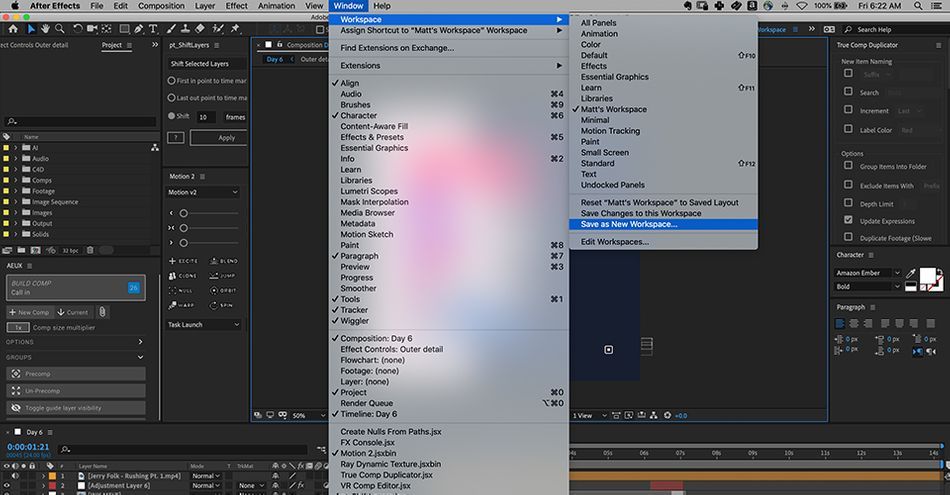This screenshot has height=495, width=950.
Task: Select 'Last out point to time marker' radio
Action: 171,98
